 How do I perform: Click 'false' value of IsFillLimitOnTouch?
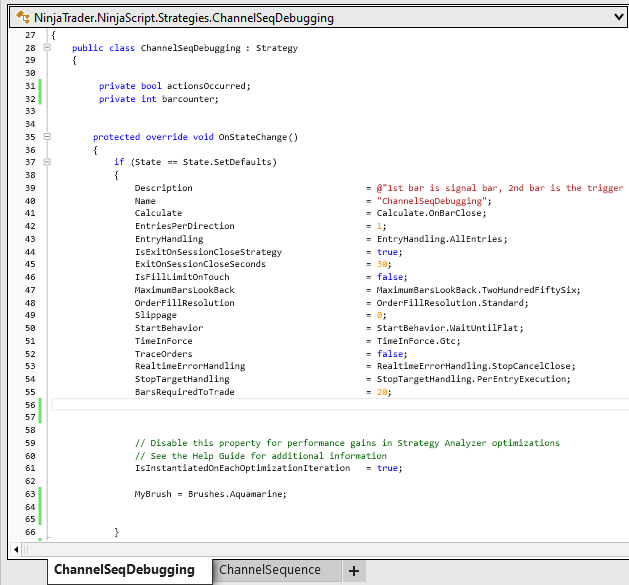[x=390, y=277]
